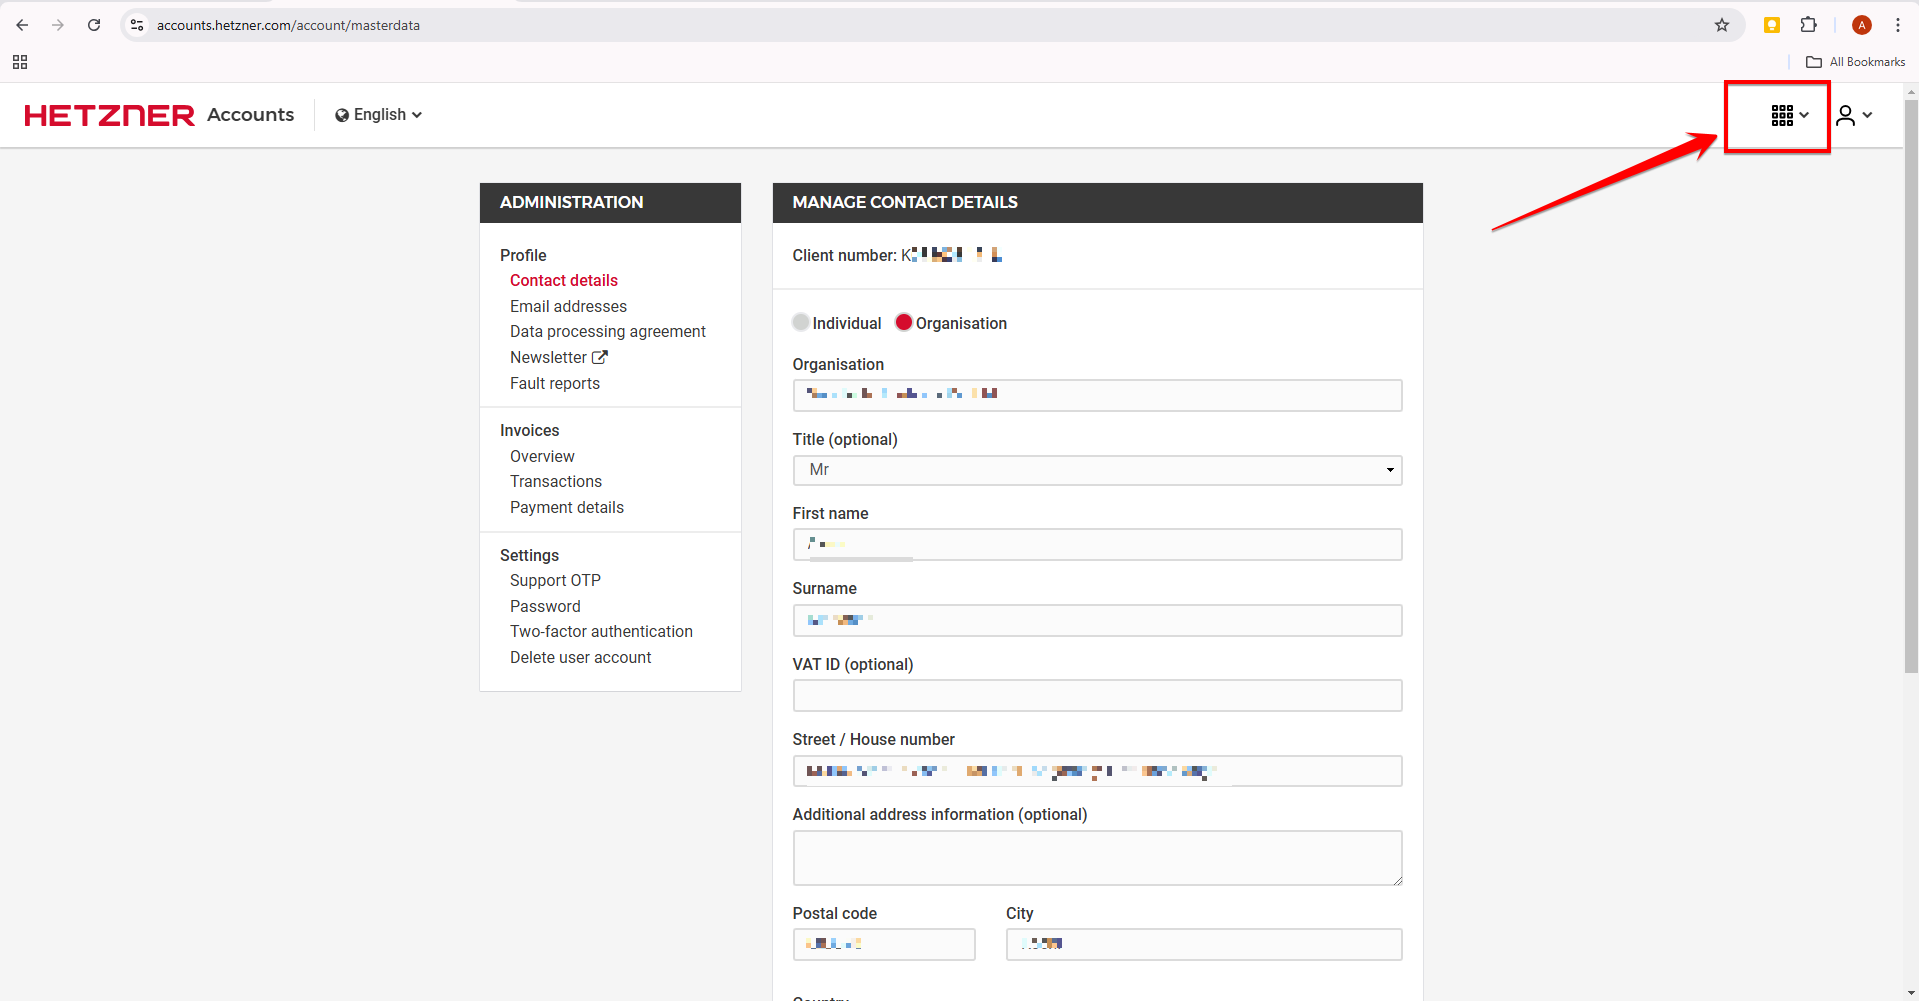Open Two-factor authentication settings
Viewport: 1919px width, 1001px height.
tap(601, 632)
